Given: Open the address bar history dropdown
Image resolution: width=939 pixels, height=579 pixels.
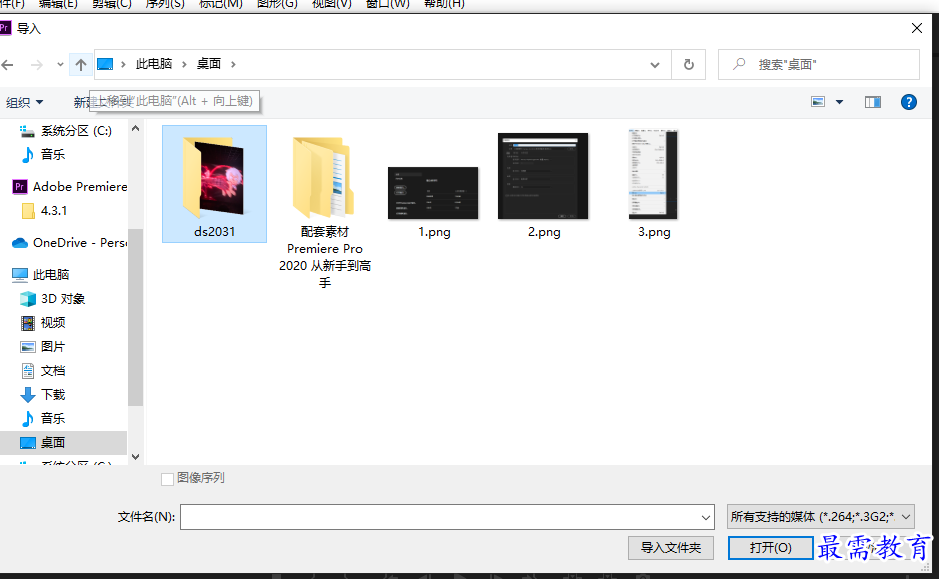Looking at the screenshot, I should click(x=655, y=65).
